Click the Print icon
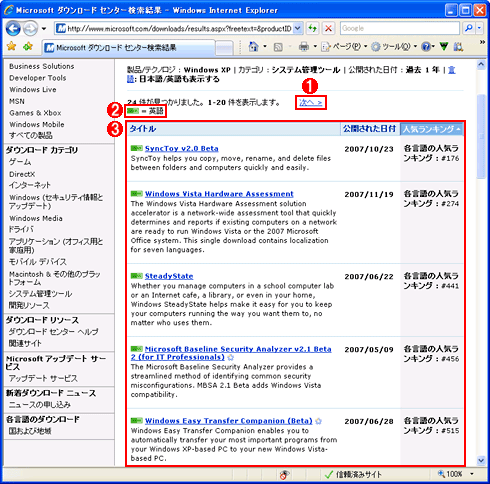This screenshot has height=484, width=490. pyautogui.click(x=304, y=47)
